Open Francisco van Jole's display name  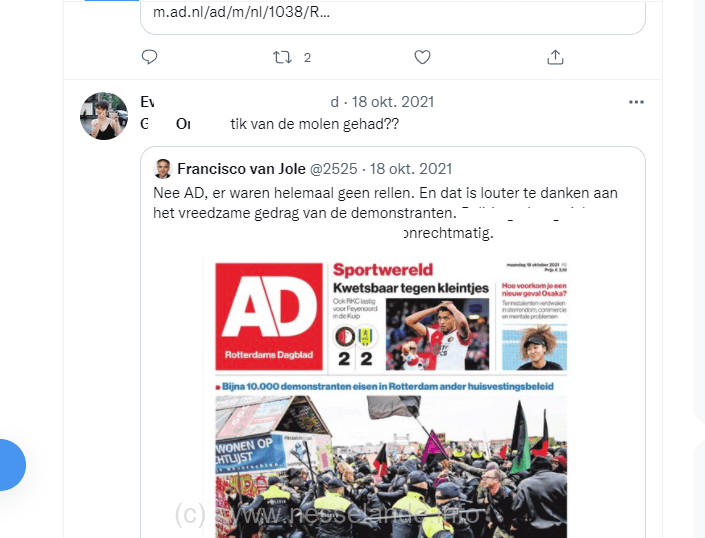[241, 169]
